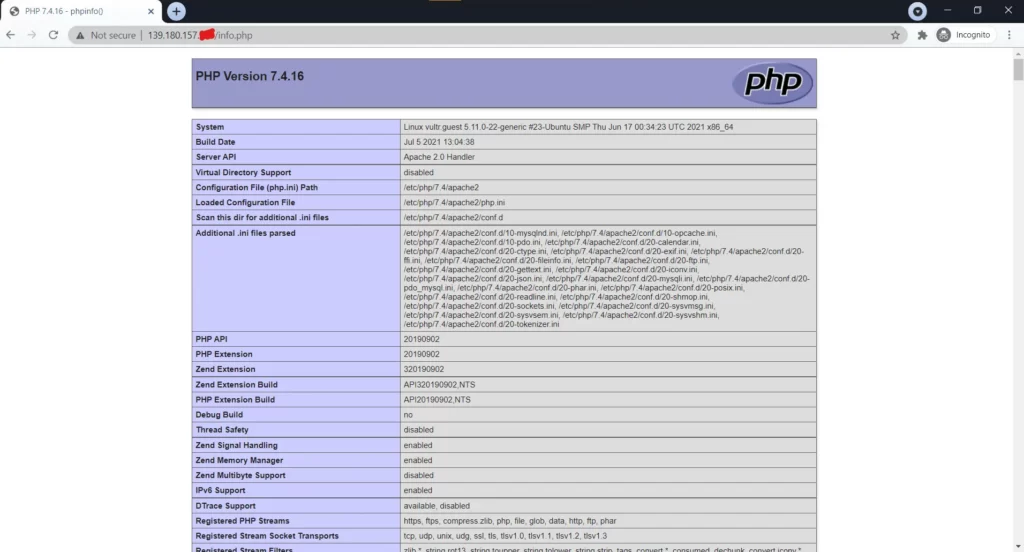Click the browser forward arrow
Image resolution: width=1024 pixels, height=552 pixels.
click(31, 35)
